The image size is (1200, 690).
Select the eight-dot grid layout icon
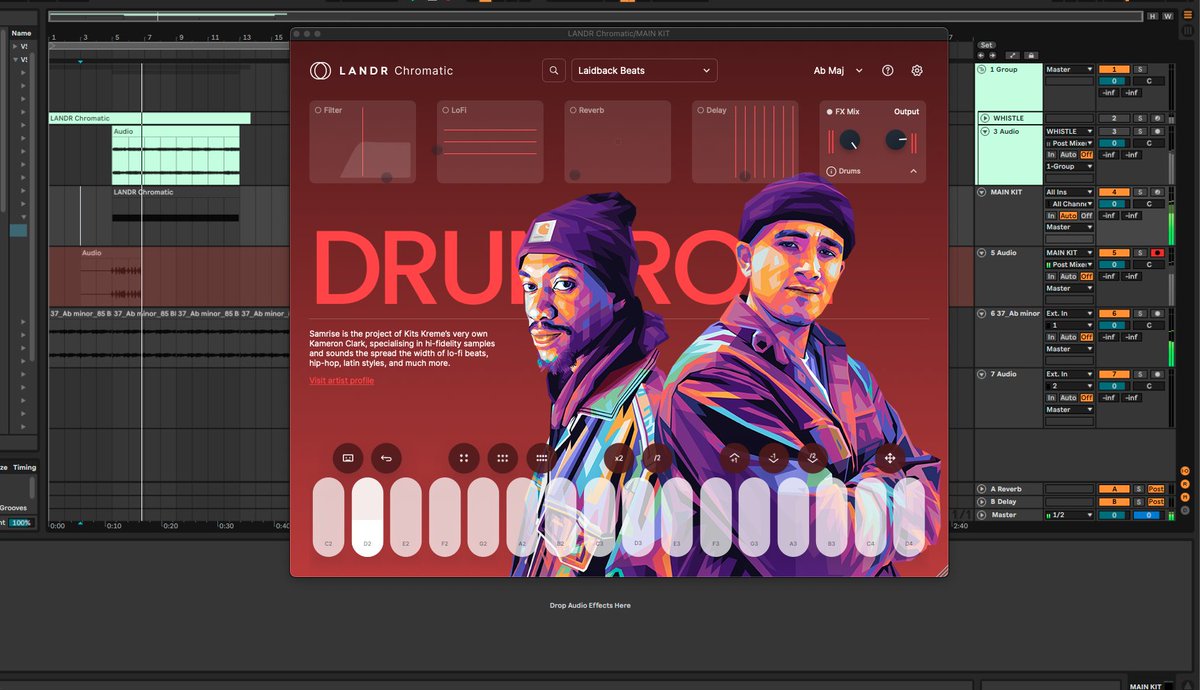[x=541, y=458]
